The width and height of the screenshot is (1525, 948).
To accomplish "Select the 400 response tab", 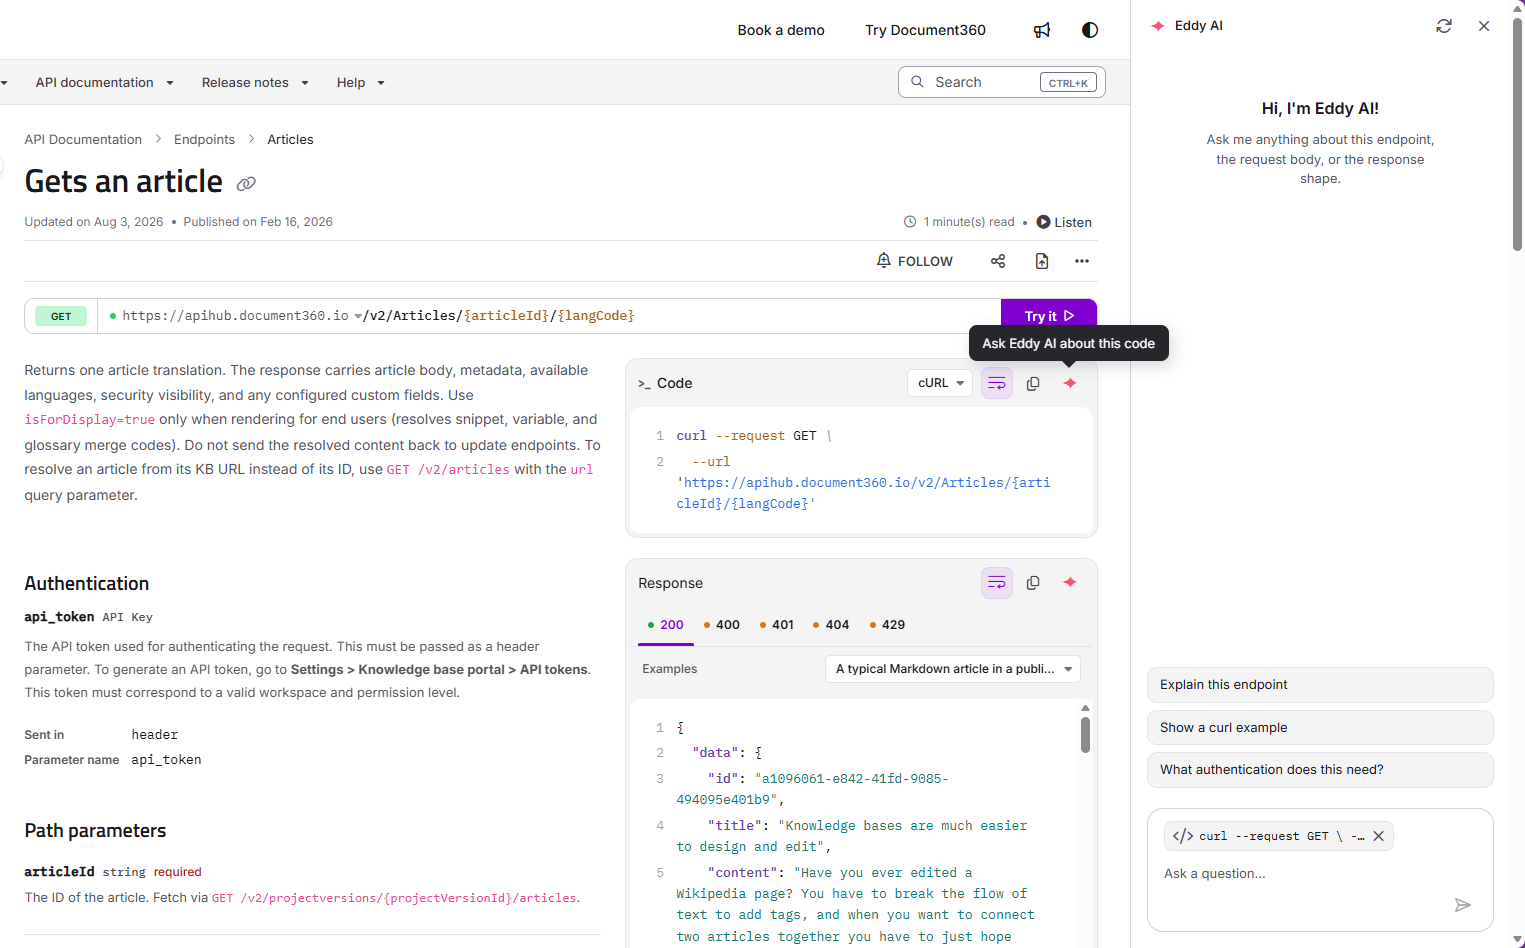I will coord(721,625).
